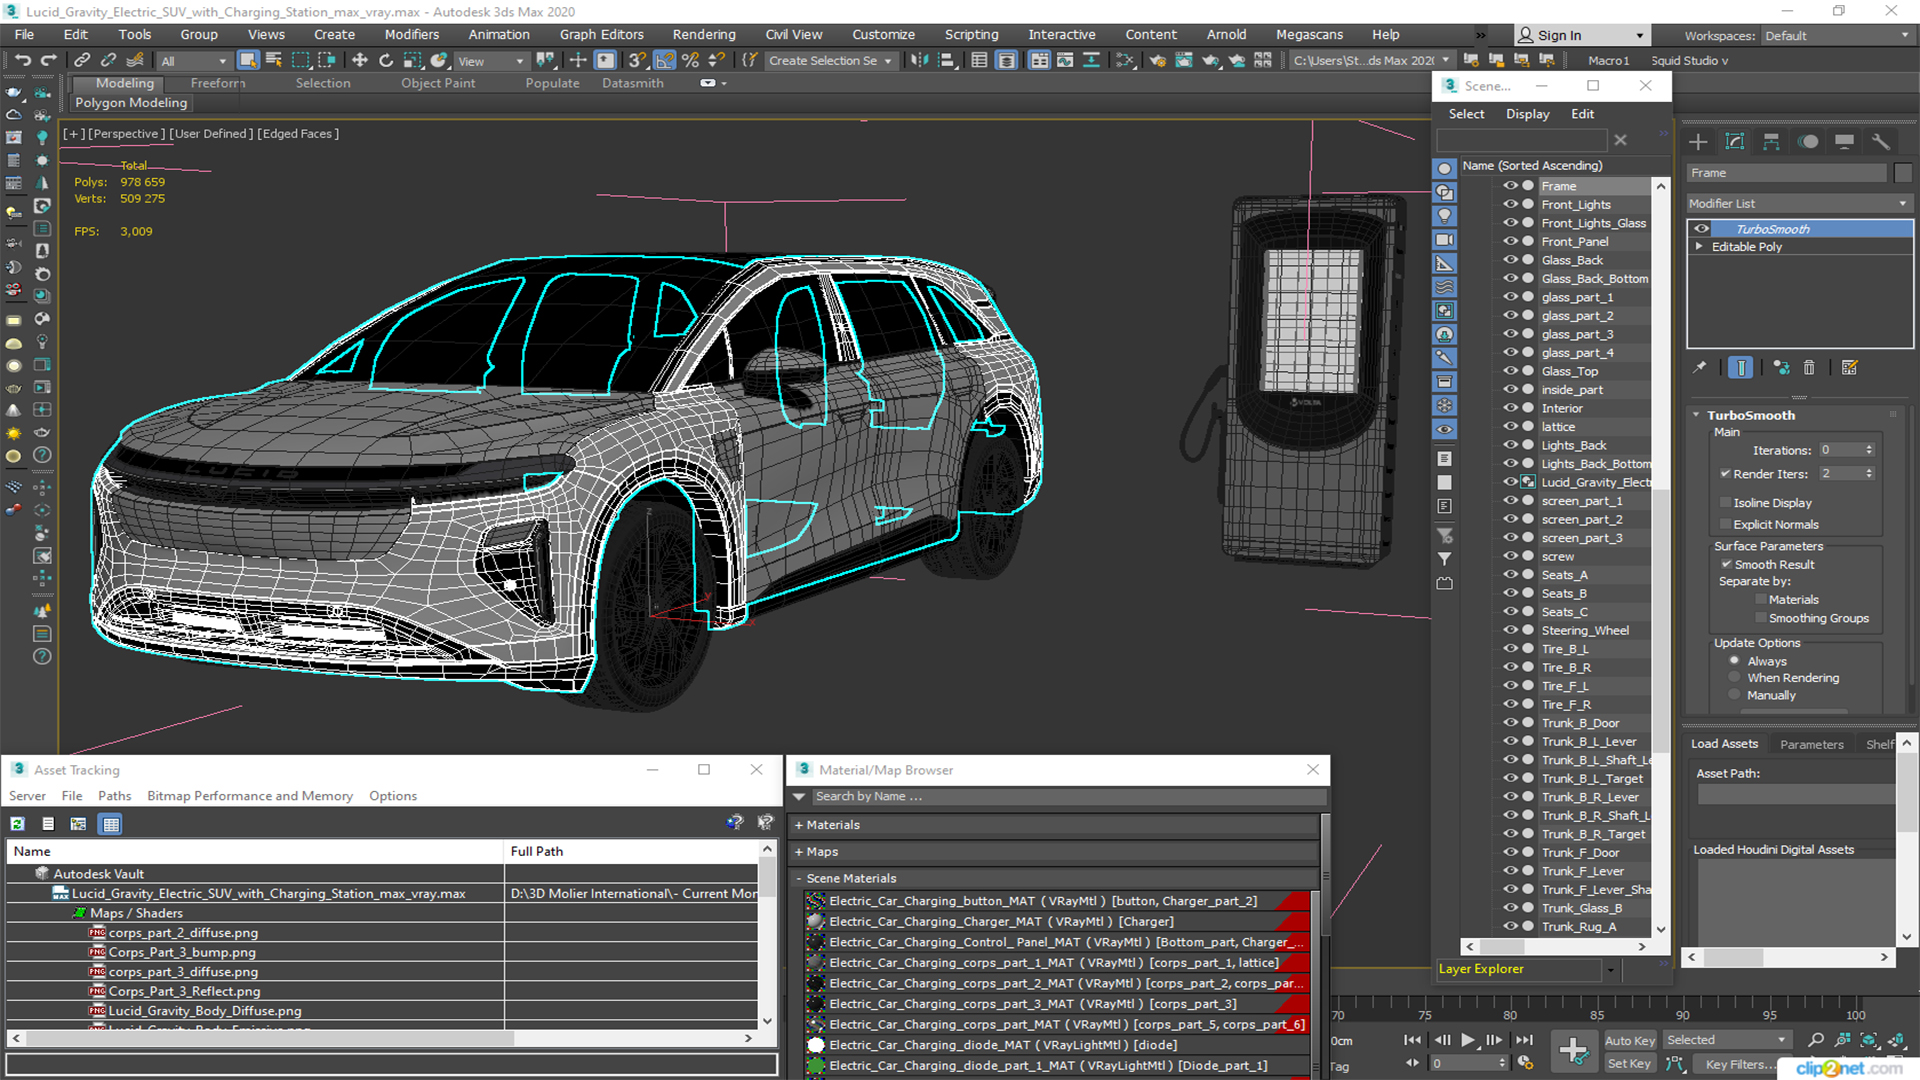Screen dimensions: 1920x1080
Task: Go to End frame button
Action: click(x=1523, y=1040)
